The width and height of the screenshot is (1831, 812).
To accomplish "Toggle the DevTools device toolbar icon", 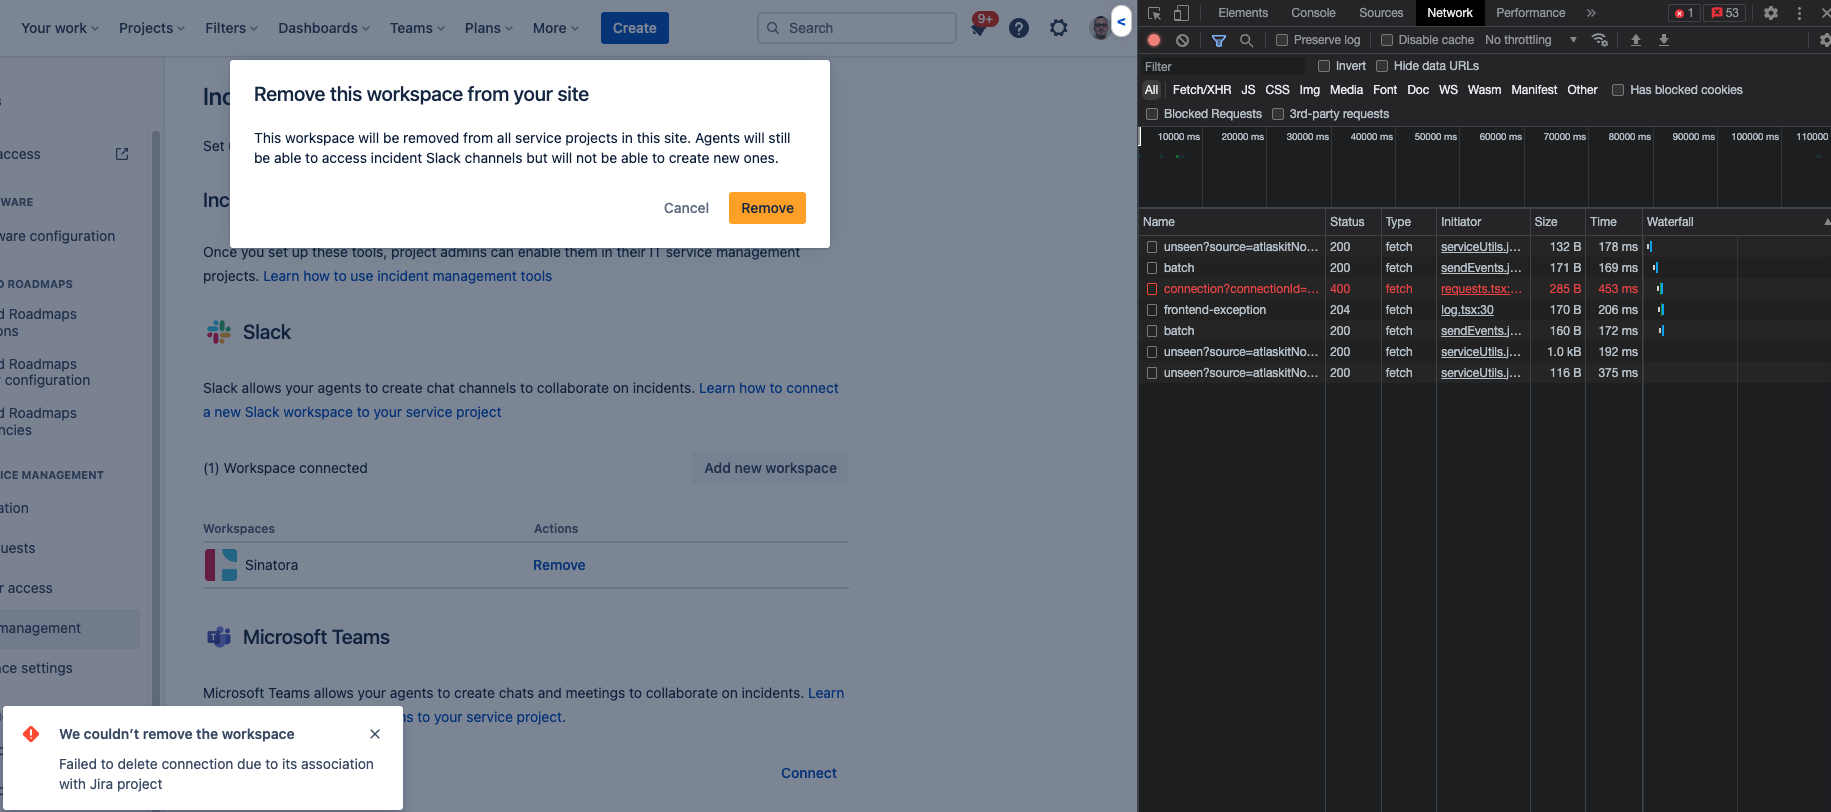I will click(x=1181, y=13).
